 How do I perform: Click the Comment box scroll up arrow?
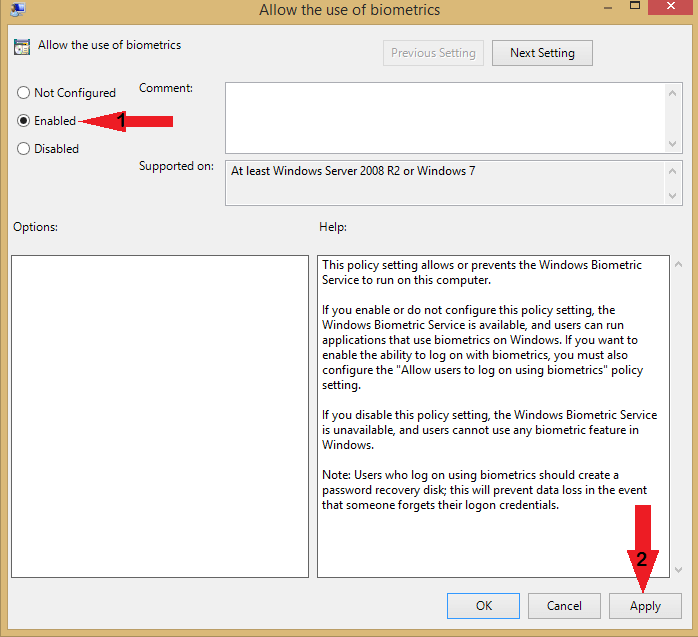click(x=673, y=93)
